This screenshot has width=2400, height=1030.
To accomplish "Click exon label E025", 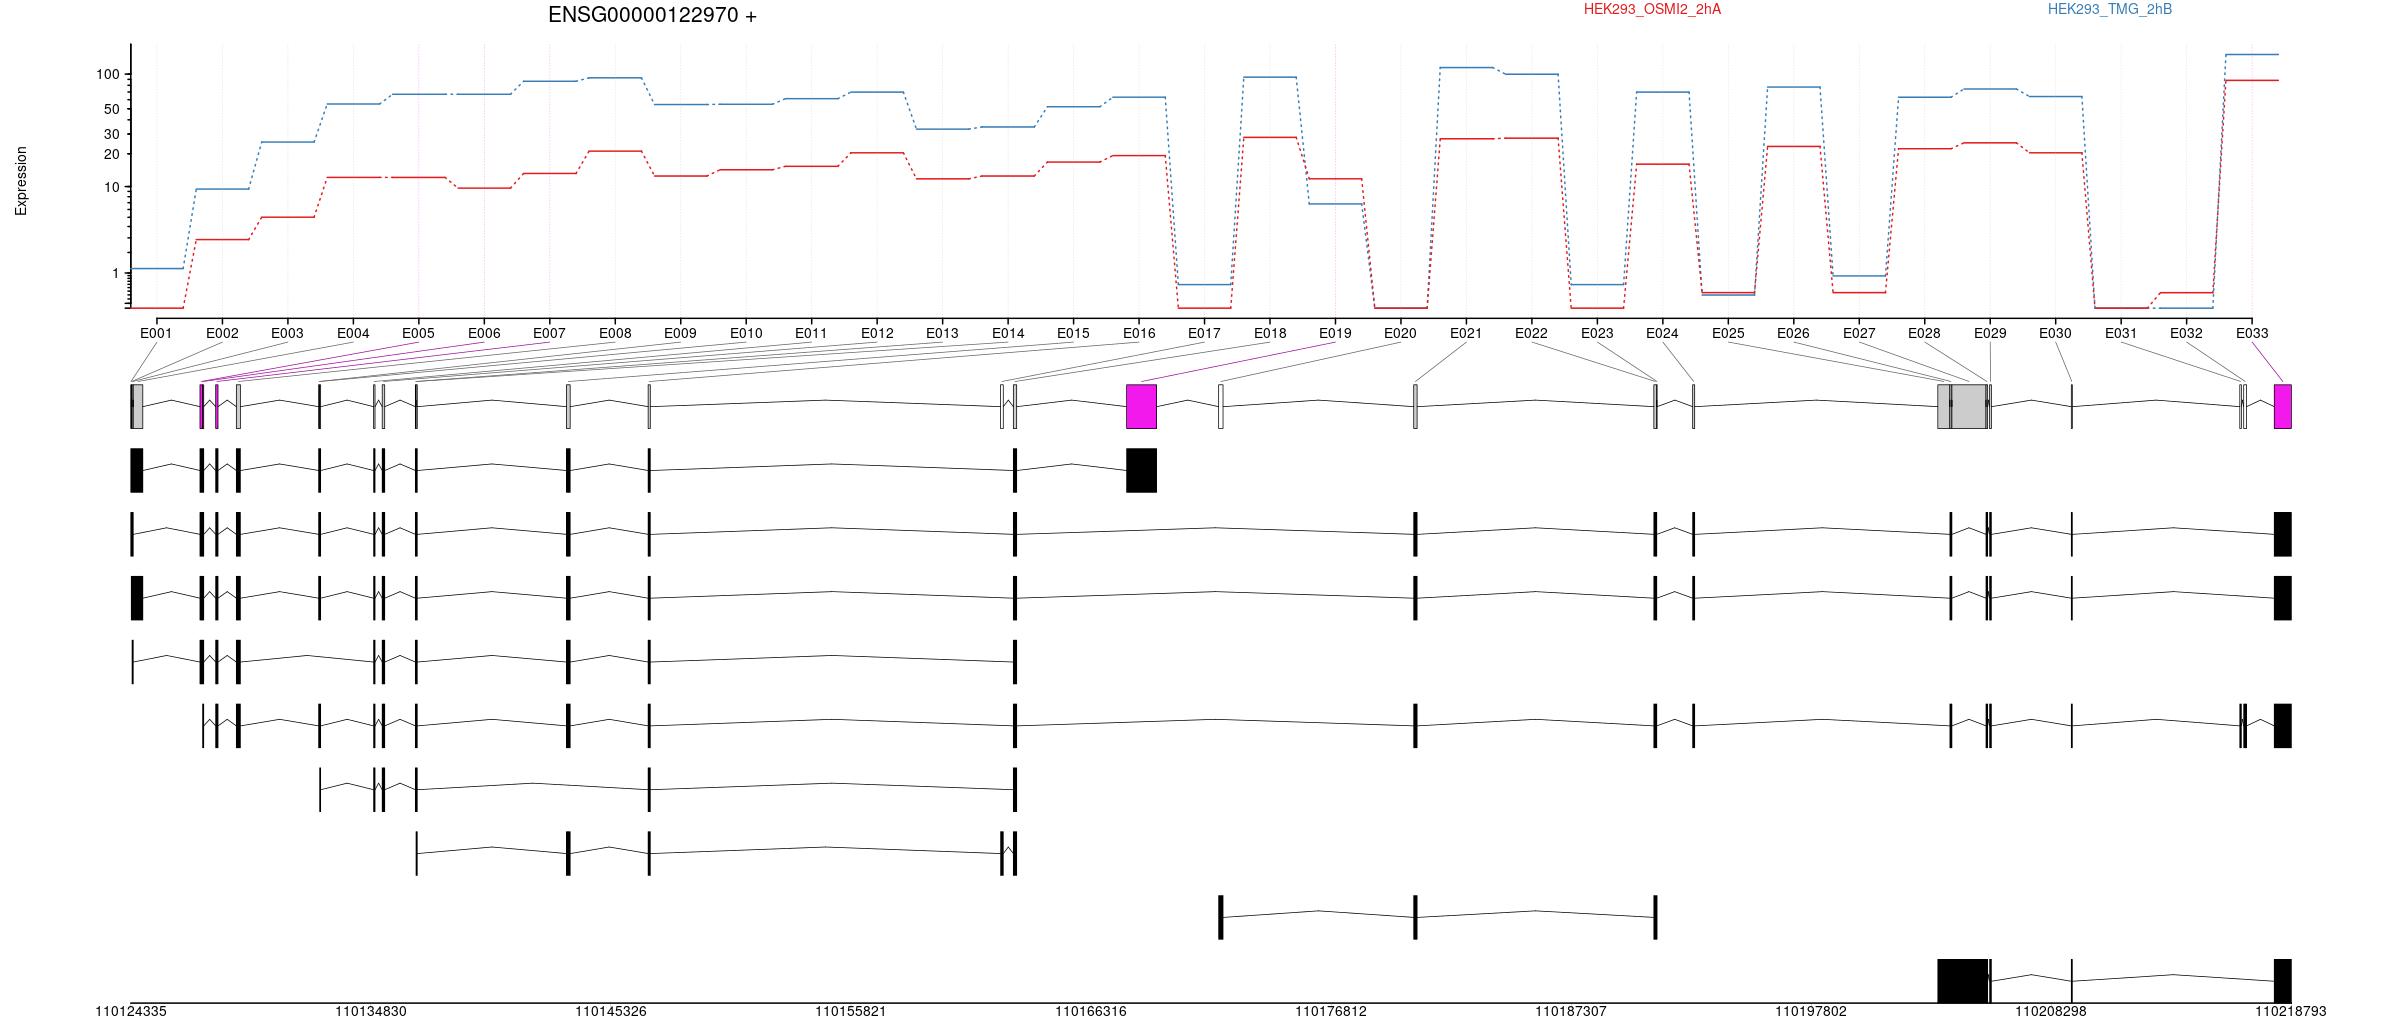I will (1728, 334).
